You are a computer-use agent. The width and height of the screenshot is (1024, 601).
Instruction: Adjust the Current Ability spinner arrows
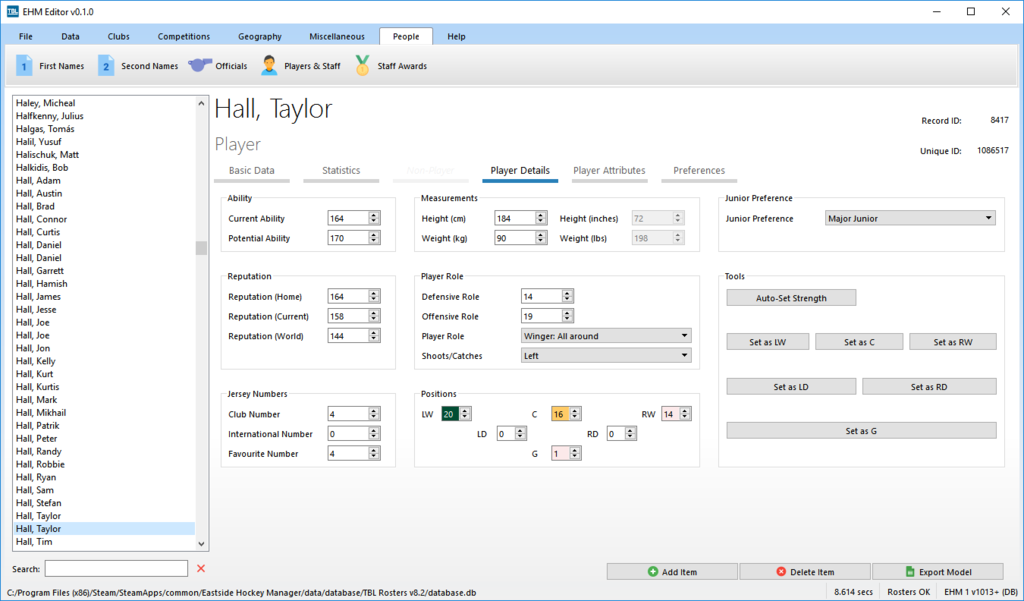point(374,218)
